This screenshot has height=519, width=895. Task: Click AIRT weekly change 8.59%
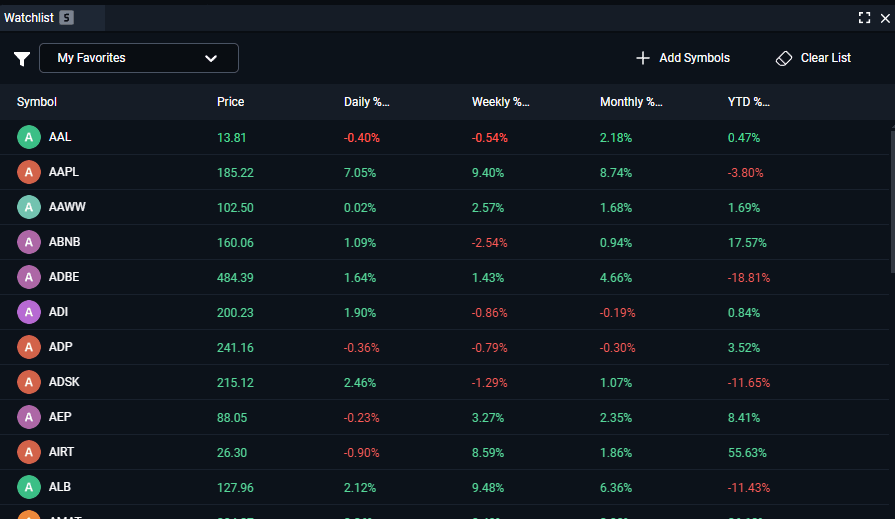click(x=488, y=453)
